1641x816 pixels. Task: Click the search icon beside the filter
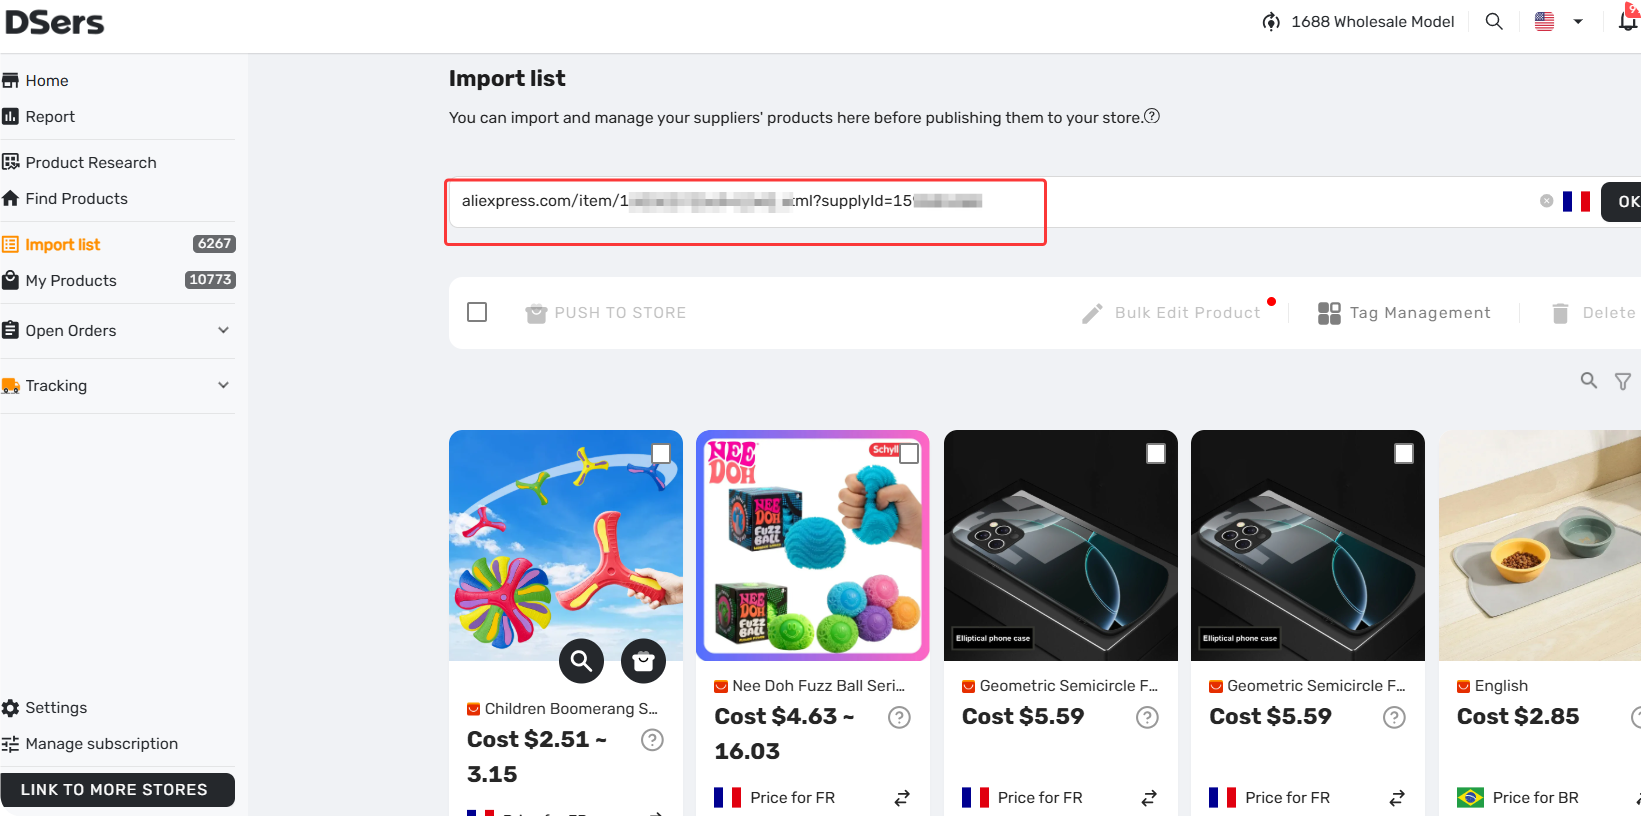pyautogui.click(x=1588, y=380)
